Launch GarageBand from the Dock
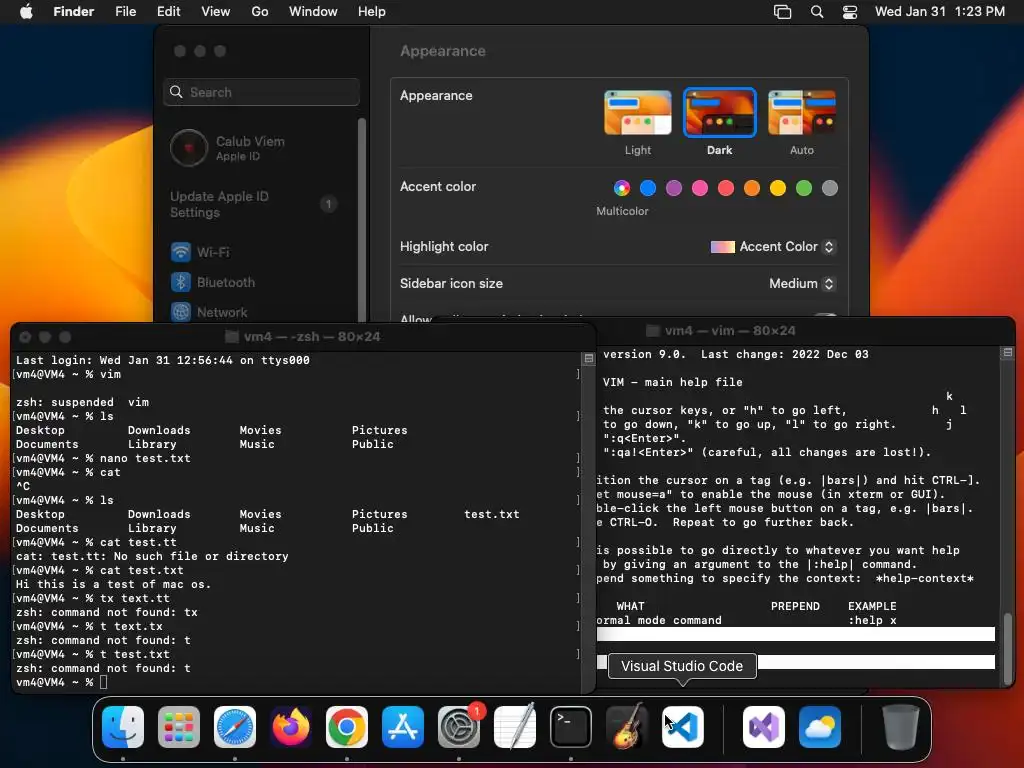Viewport: 1024px width, 768px height. click(x=627, y=727)
